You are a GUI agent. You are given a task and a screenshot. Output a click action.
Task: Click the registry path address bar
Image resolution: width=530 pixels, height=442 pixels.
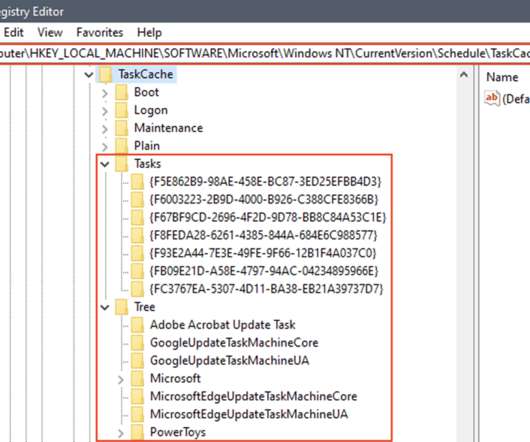[x=265, y=53]
